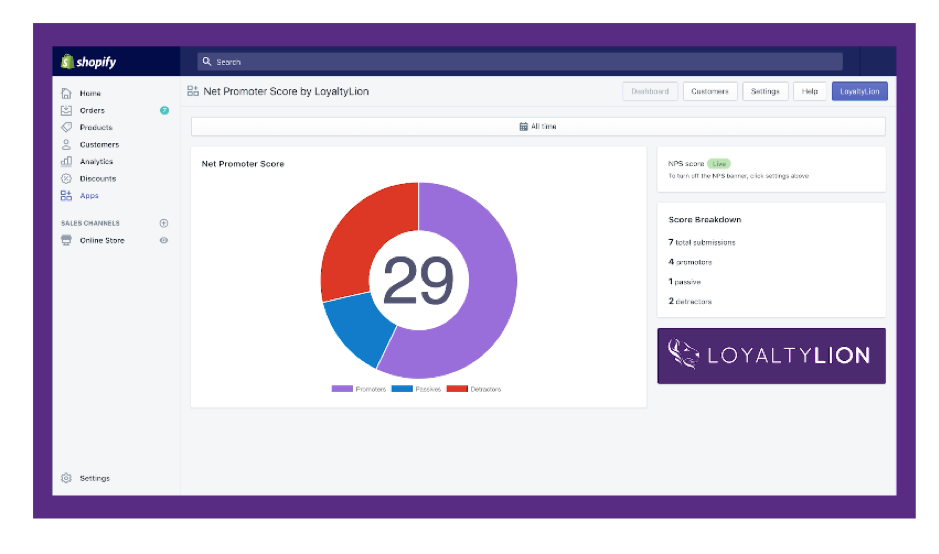Image resolution: width=939 pixels, height=554 pixels.
Task: View Online Store via eye icon
Action: (163, 240)
